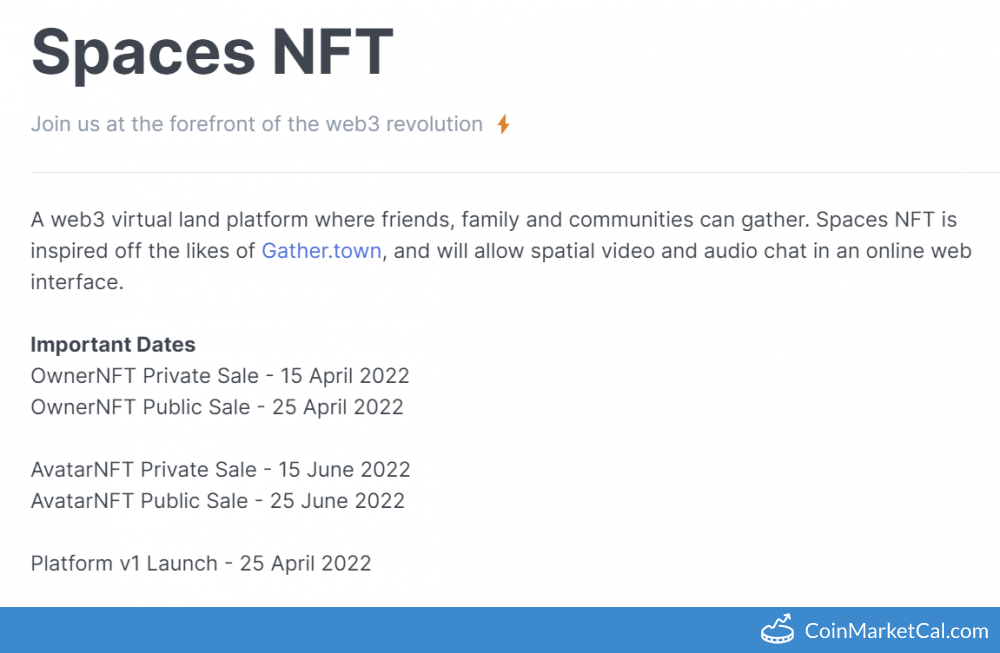Click the date after Platform v1 Launch
The width and height of the screenshot is (1000, 653).
[305, 563]
